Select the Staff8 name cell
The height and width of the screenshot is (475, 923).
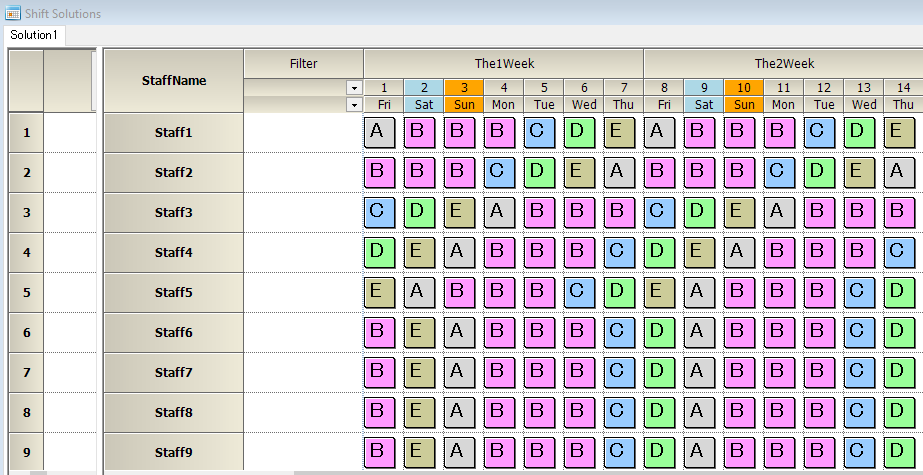173,413
